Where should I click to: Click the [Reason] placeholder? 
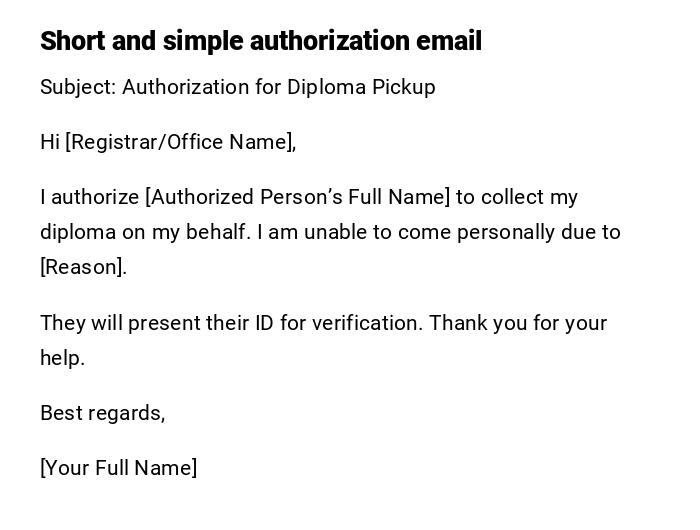pos(83,267)
